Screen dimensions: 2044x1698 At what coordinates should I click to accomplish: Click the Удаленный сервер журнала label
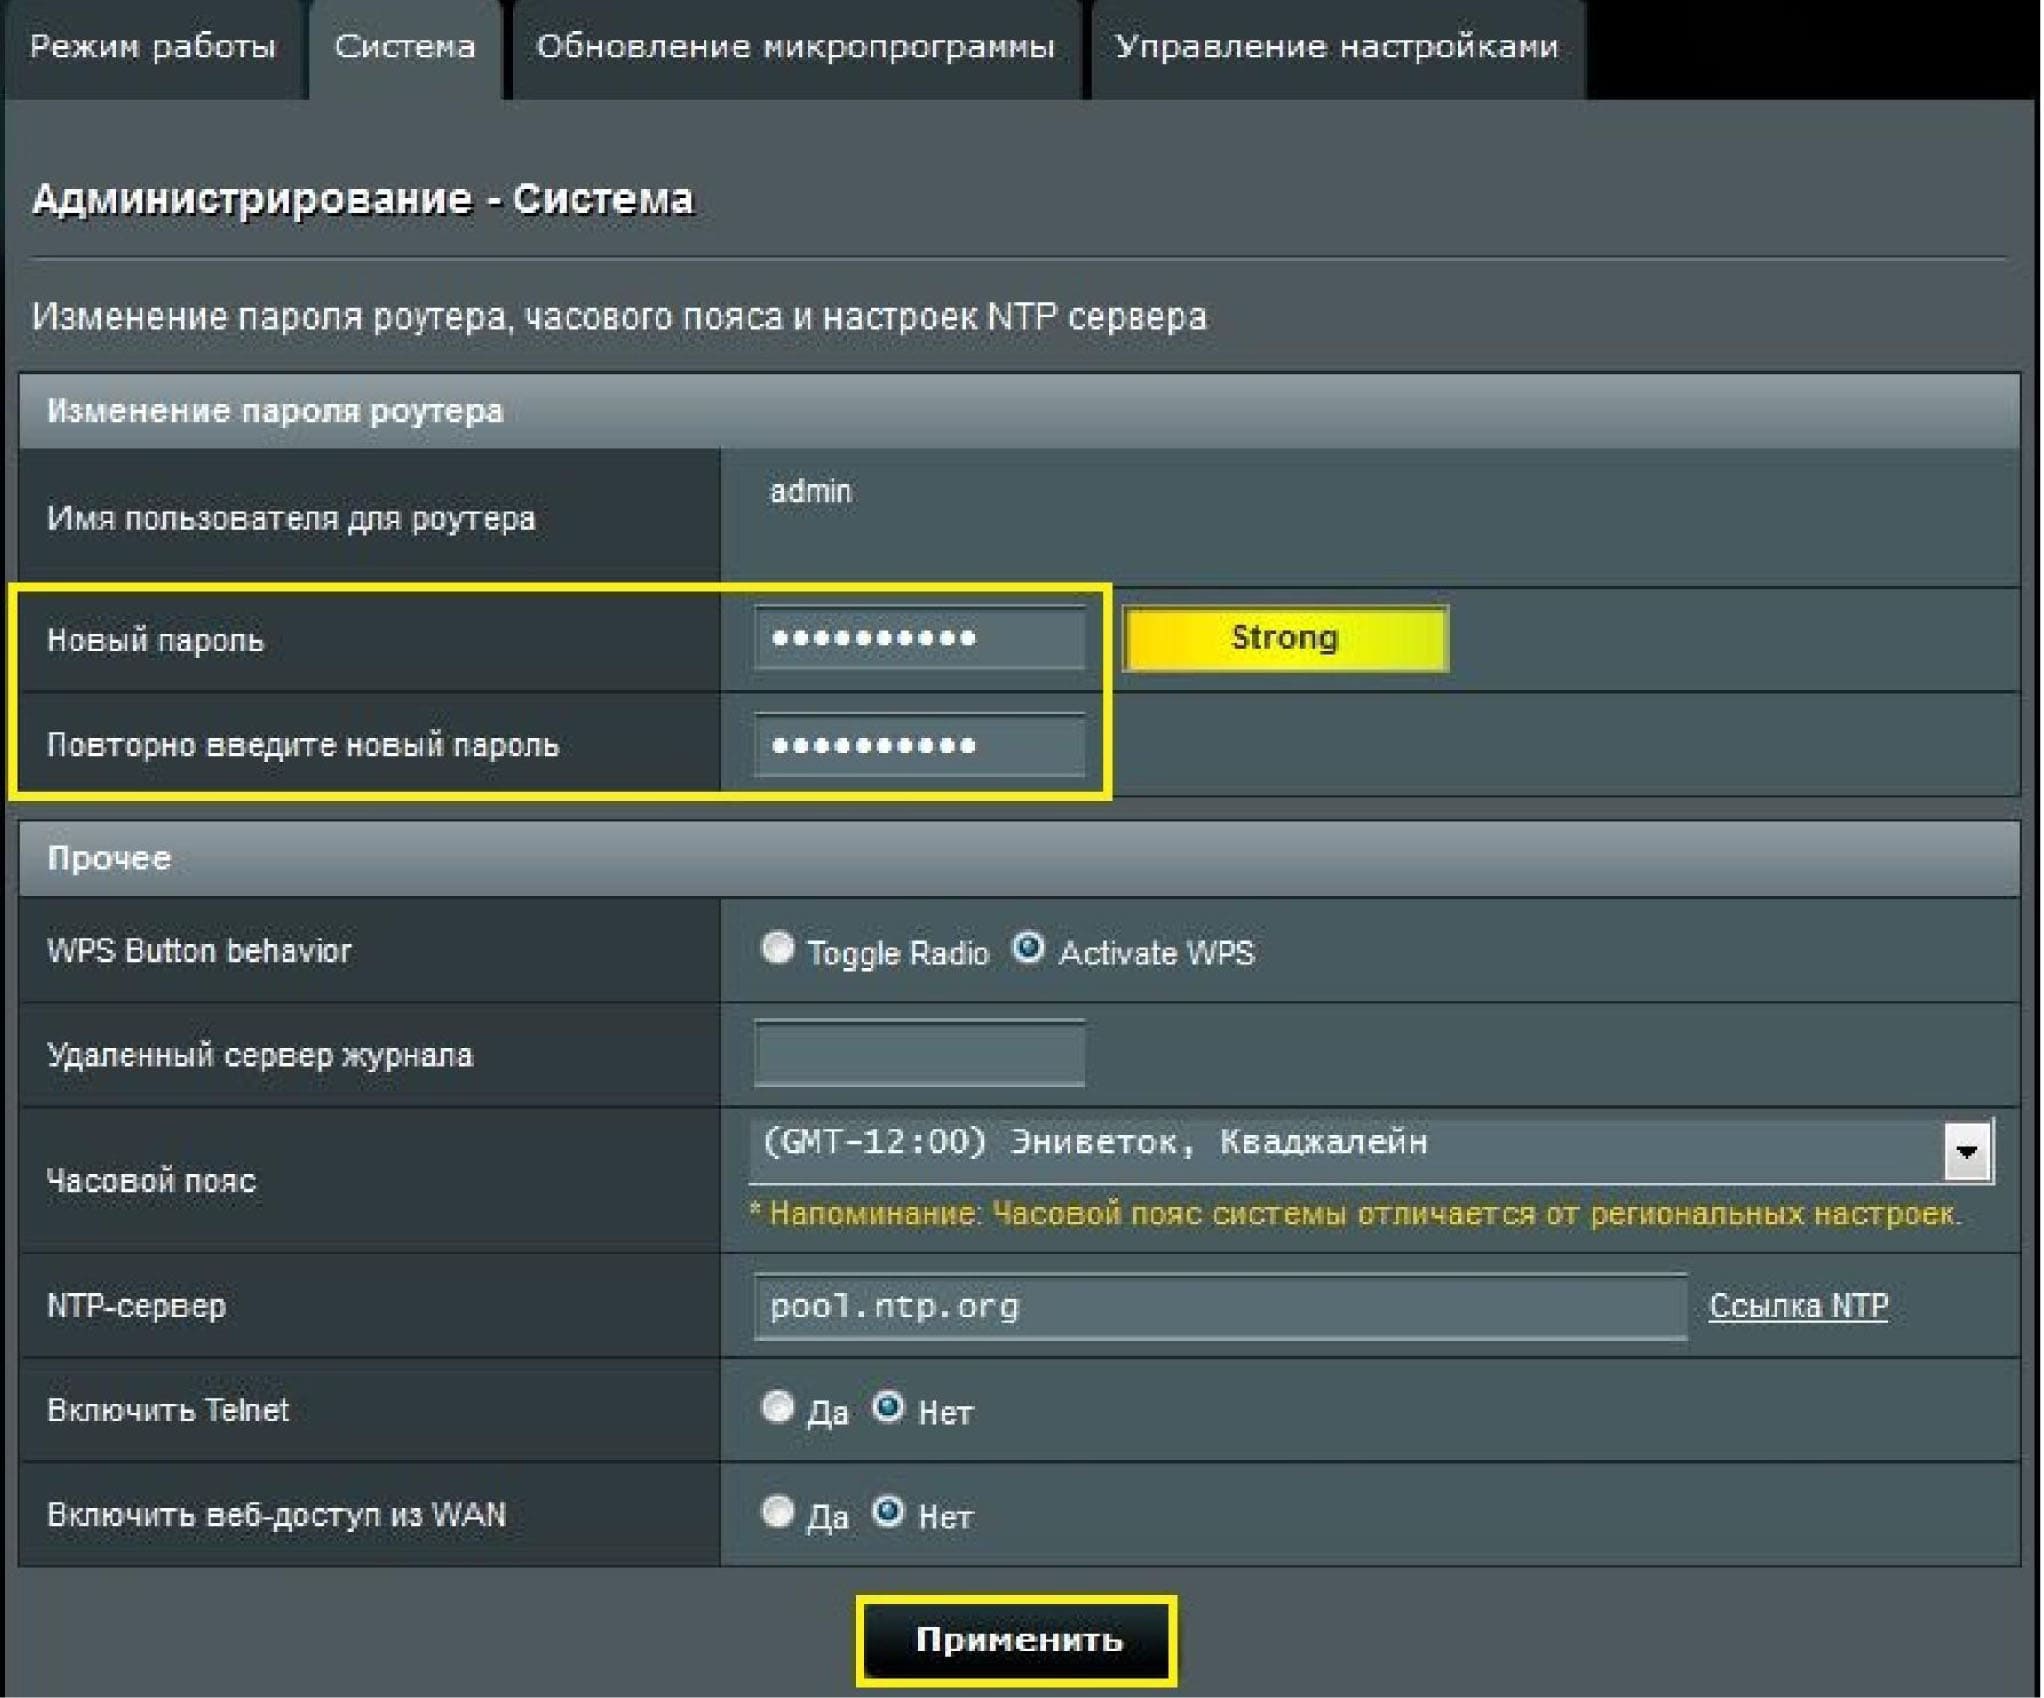click(x=260, y=1055)
